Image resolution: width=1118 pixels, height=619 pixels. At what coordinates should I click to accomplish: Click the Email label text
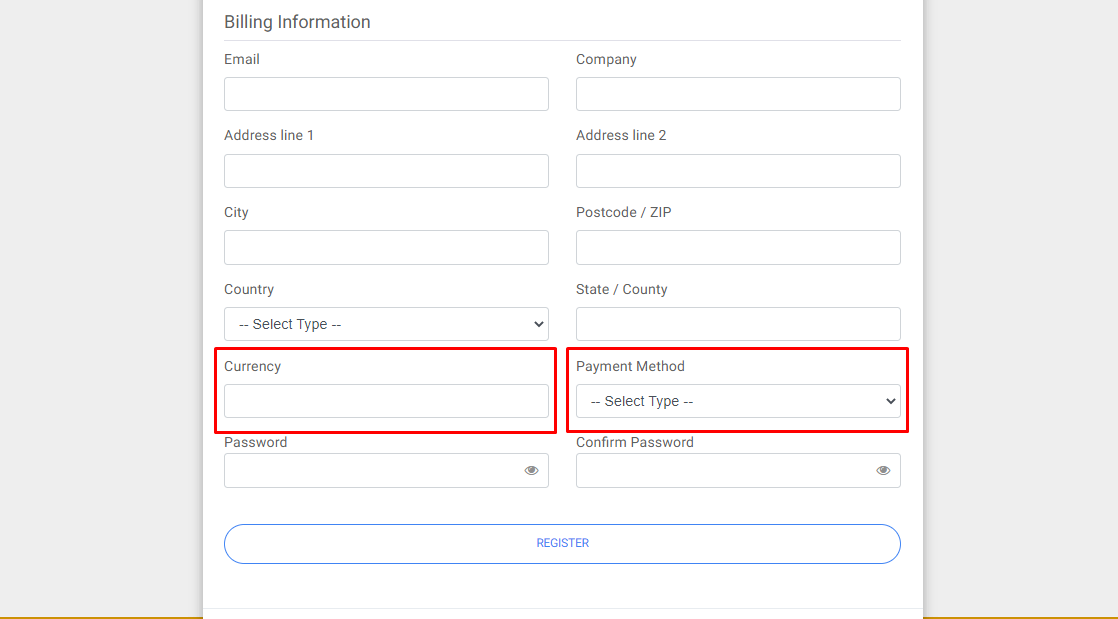pyautogui.click(x=242, y=59)
